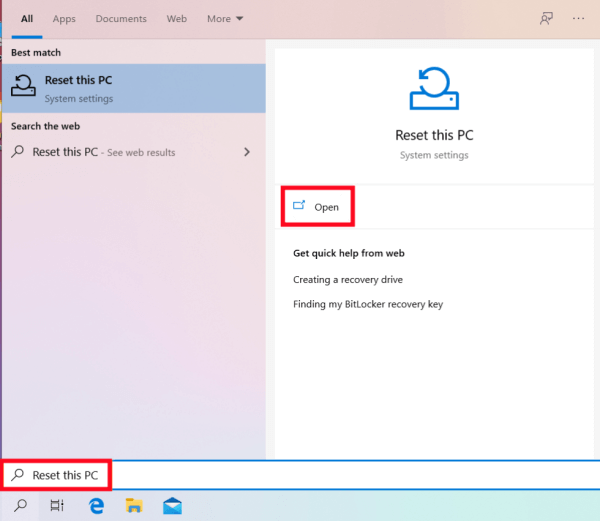
Task: Open the Mail app from the taskbar
Action: tap(172, 505)
